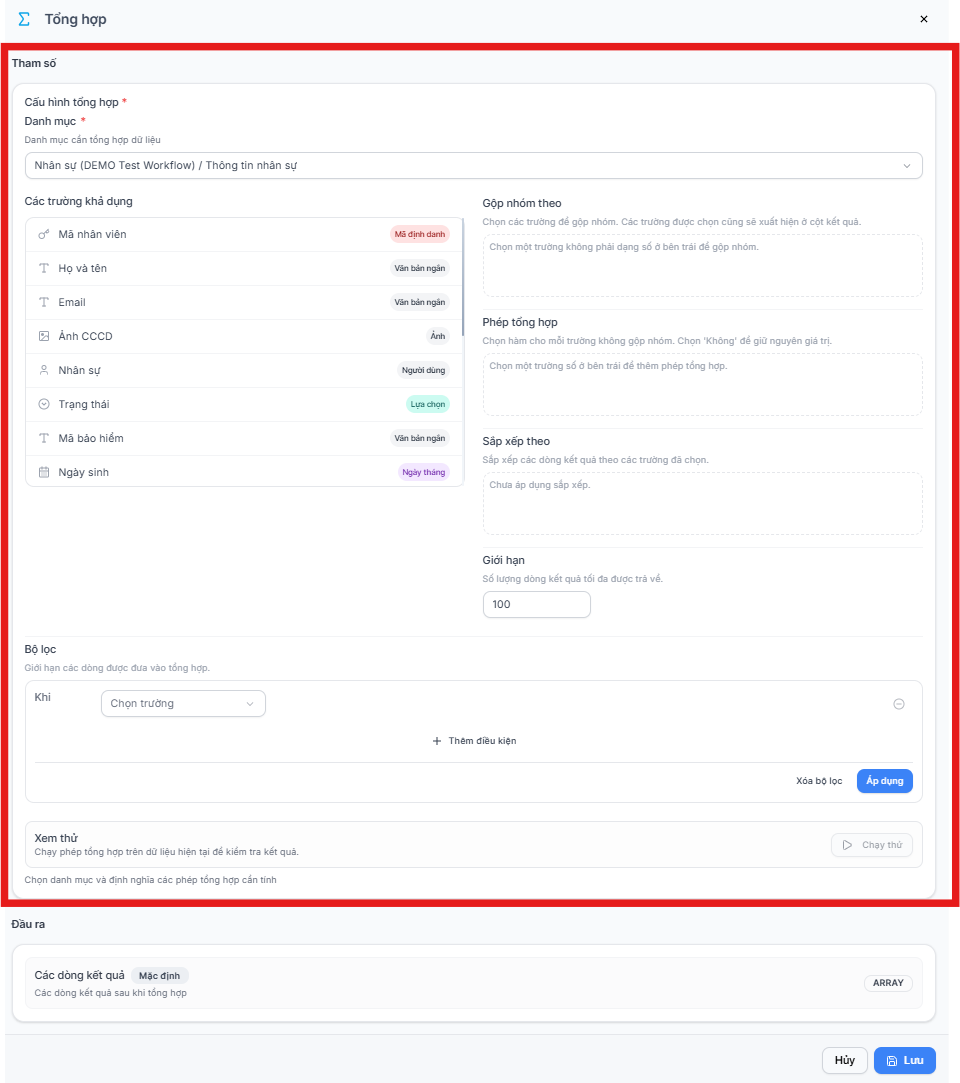Viewport: 960px width, 1083px height.
Task: Expand the Chọn trường dropdown
Action: click(x=183, y=703)
